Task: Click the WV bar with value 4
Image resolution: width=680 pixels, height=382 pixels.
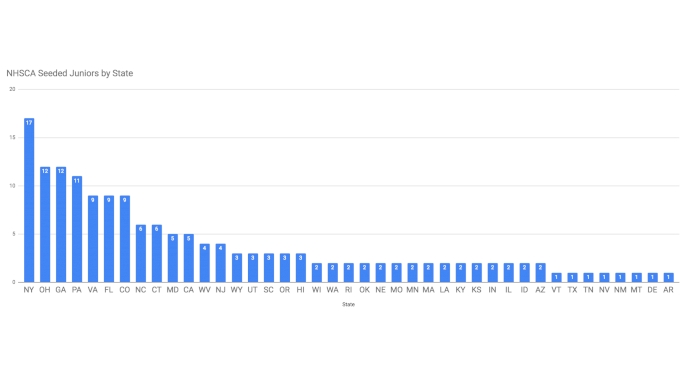Action: coord(205,263)
